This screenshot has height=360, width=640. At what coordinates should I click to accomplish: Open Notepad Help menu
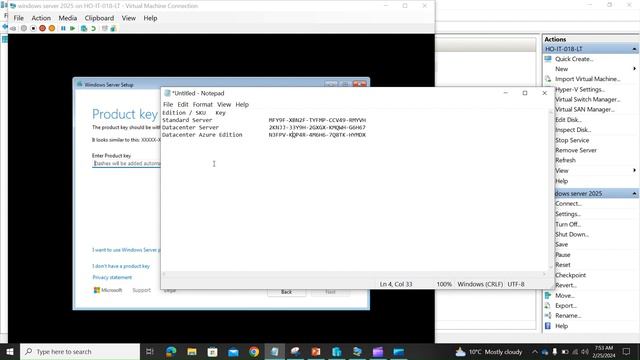point(242,104)
